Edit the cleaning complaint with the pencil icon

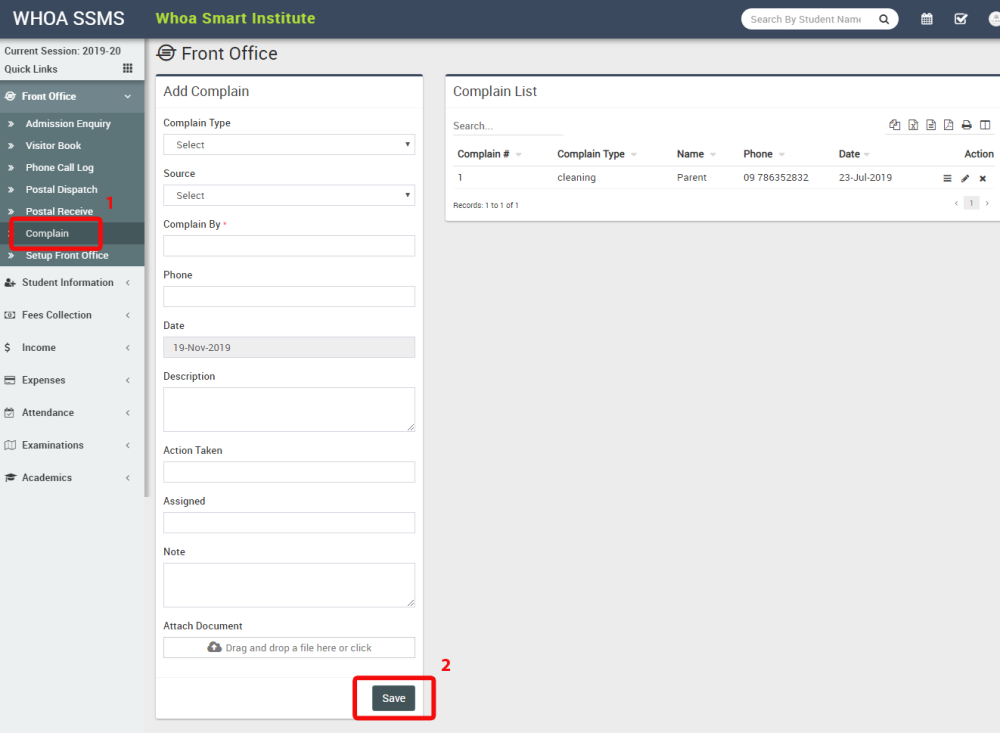pos(964,178)
